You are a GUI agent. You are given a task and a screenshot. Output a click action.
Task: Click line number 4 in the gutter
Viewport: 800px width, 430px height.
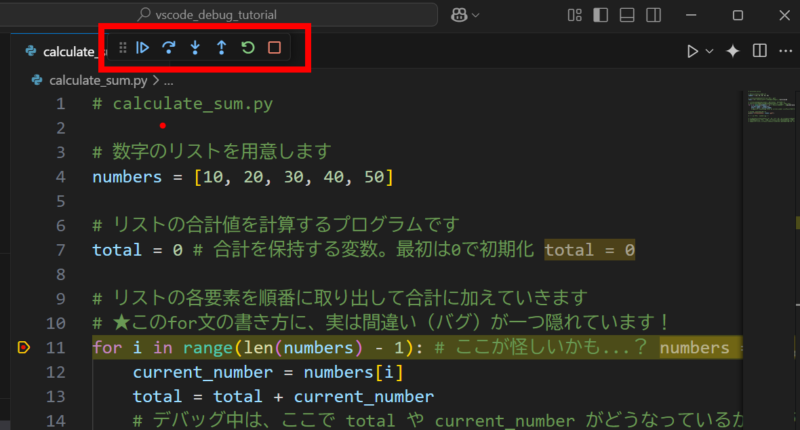point(61,177)
